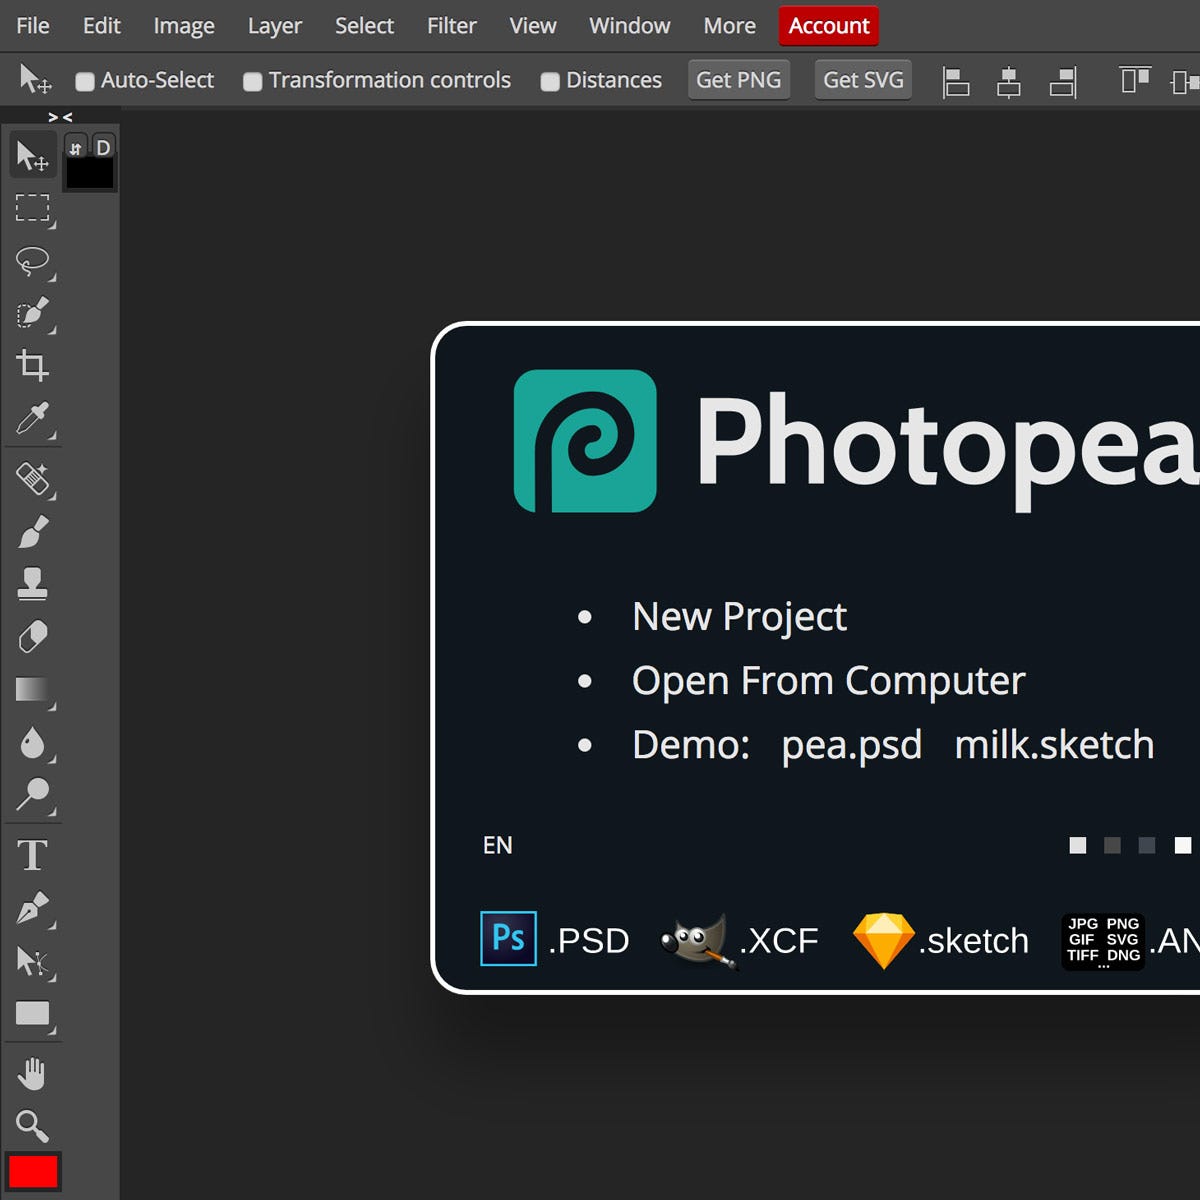Click Open From Computer link

pyautogui.click(x=829, y=681)
